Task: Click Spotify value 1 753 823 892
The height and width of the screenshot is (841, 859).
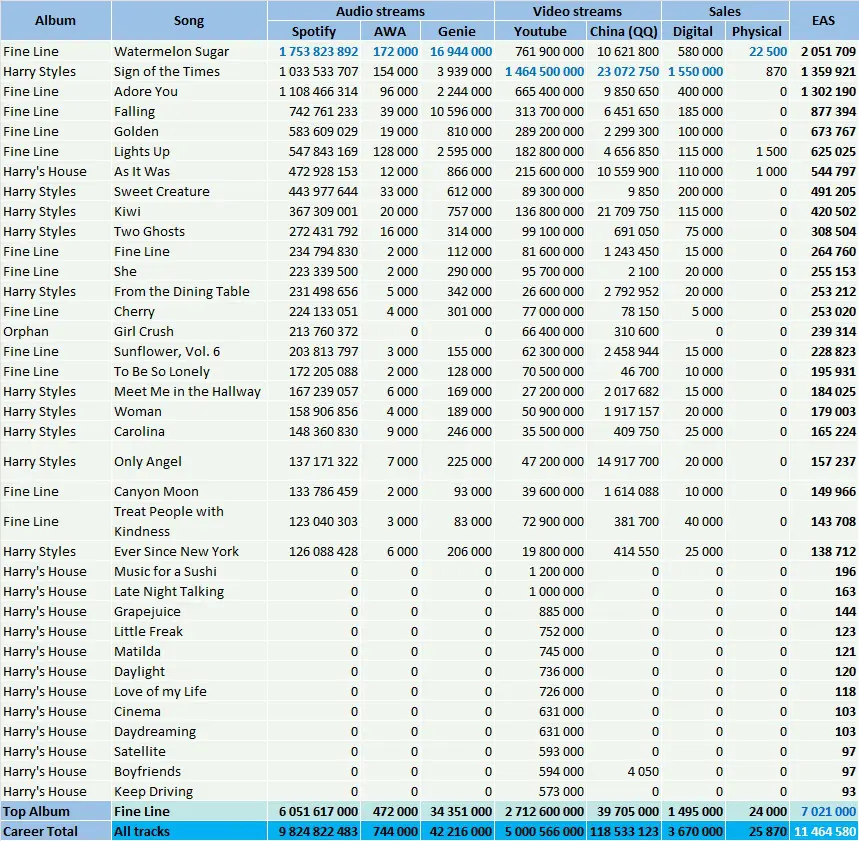Action: tap(318, 52)
